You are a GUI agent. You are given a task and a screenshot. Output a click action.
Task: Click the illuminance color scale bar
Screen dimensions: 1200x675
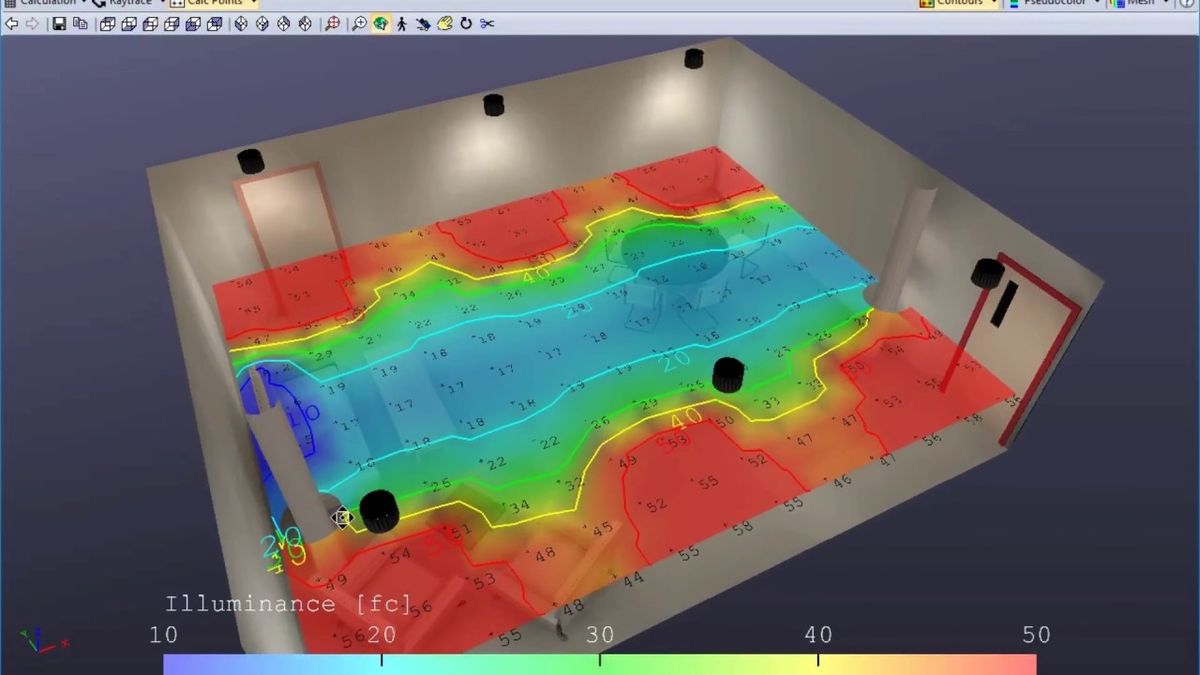(600, 665)
